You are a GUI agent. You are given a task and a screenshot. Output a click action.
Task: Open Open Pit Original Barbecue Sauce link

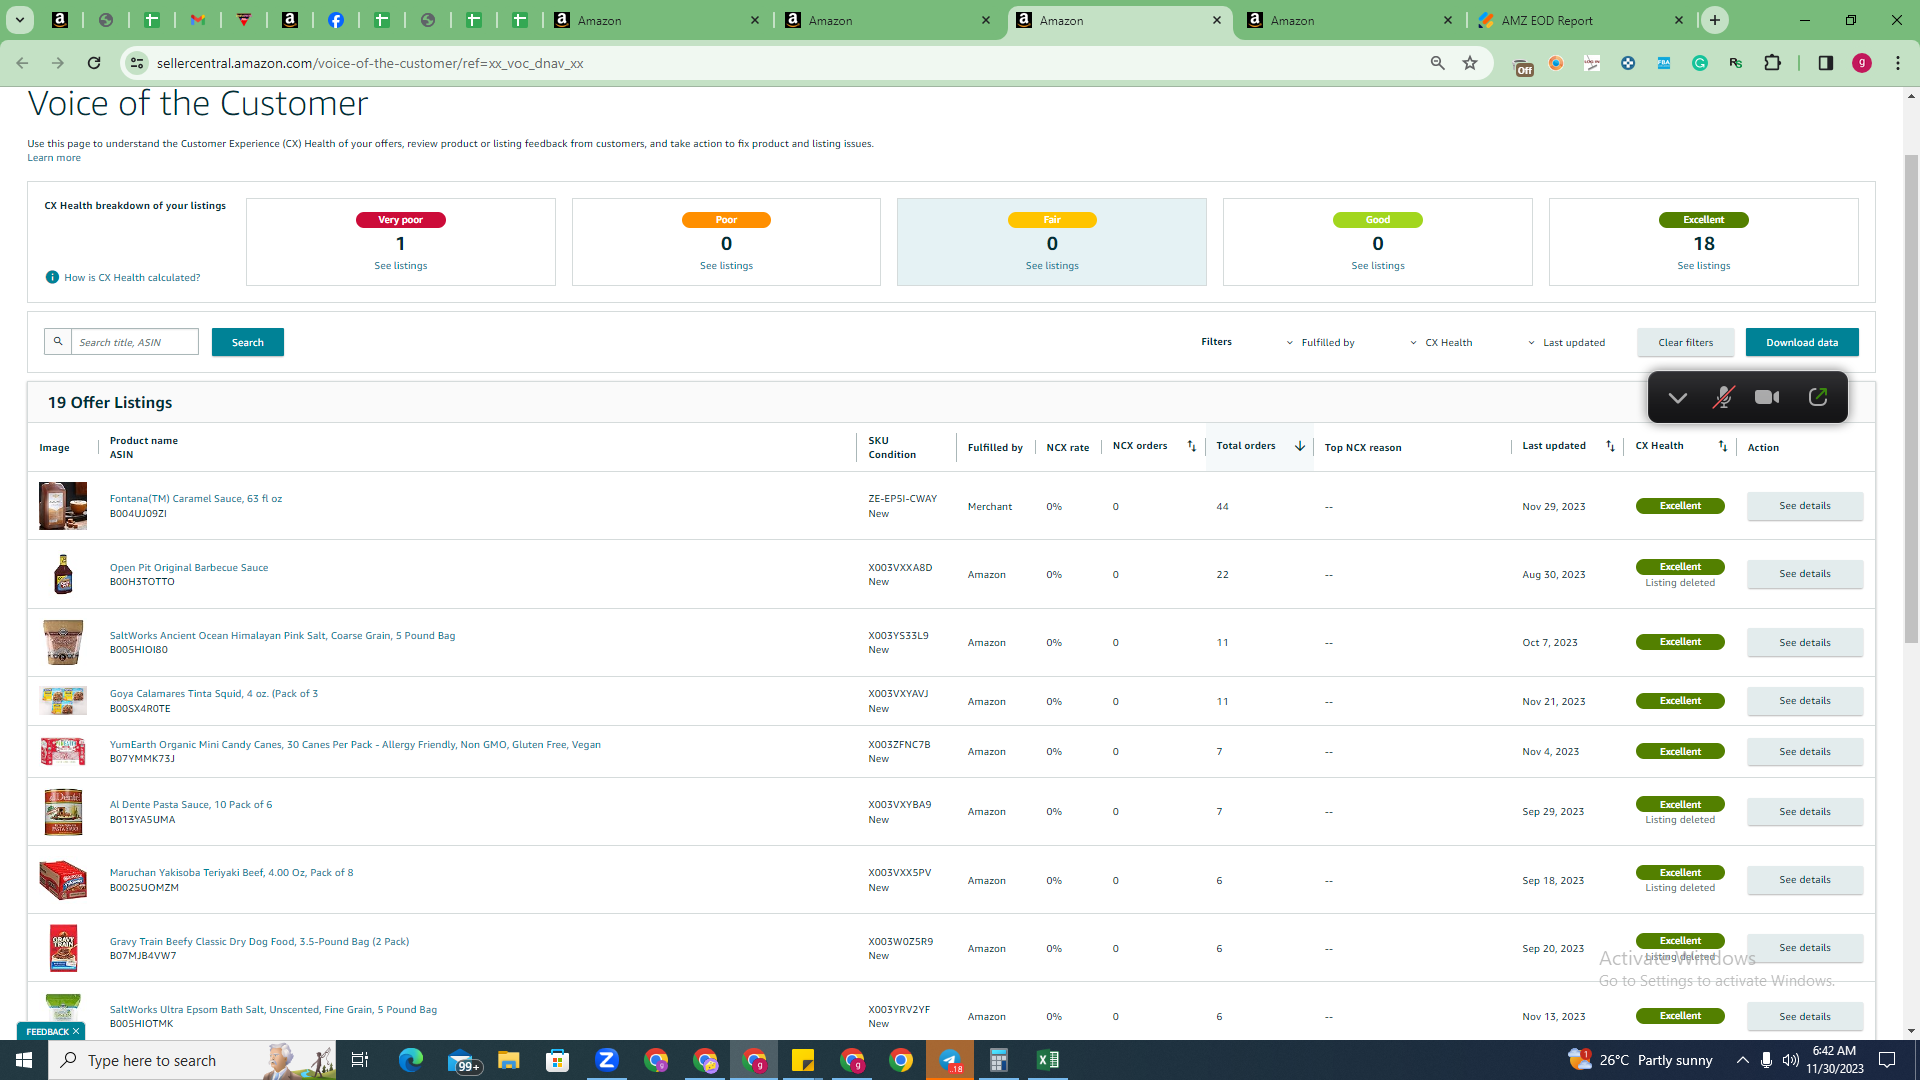click(x=189, y=567)
